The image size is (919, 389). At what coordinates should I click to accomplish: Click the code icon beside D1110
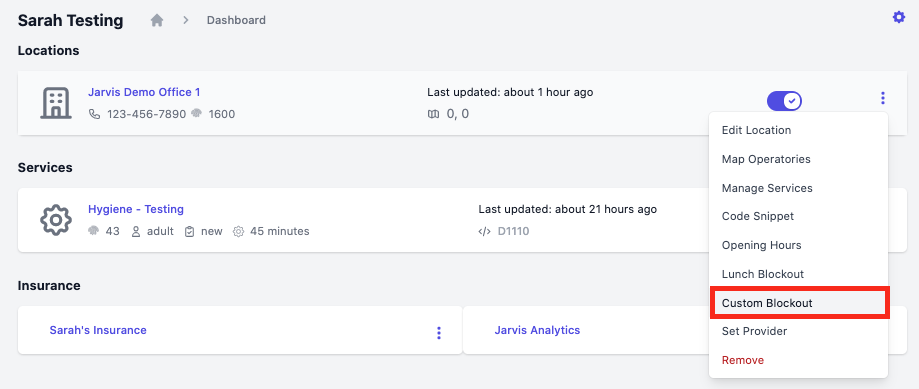(x=485, y=231)
